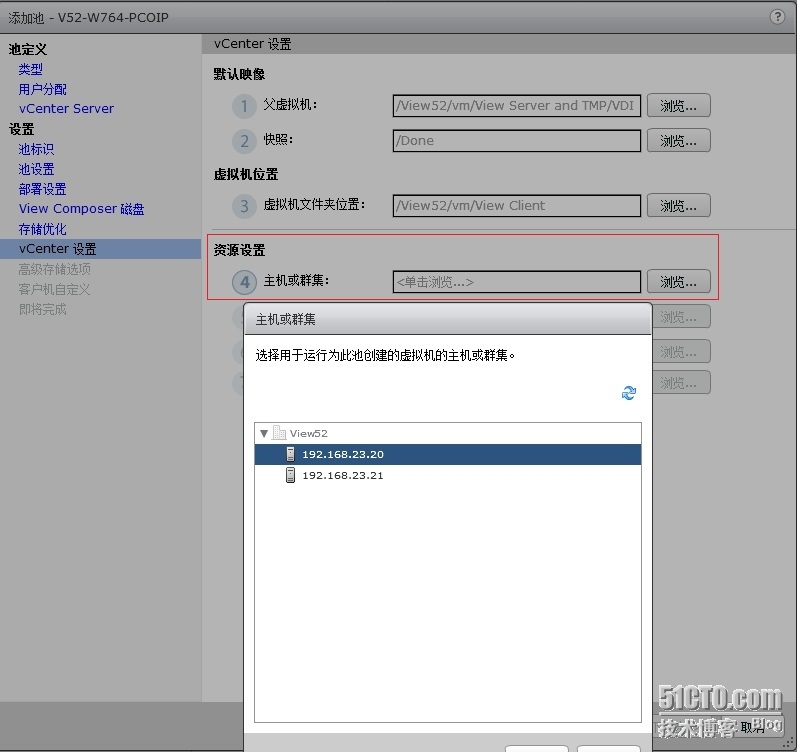The height and width of the screenshot is (752, 797).
Task: Click the 父虚拟机 path field
Action: (516, 106)
